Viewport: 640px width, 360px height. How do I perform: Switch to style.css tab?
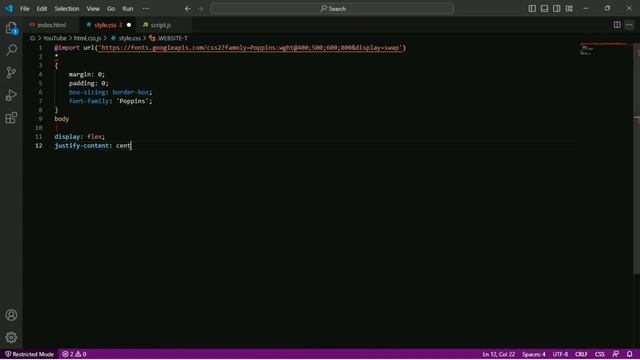[x=108, y=25]
